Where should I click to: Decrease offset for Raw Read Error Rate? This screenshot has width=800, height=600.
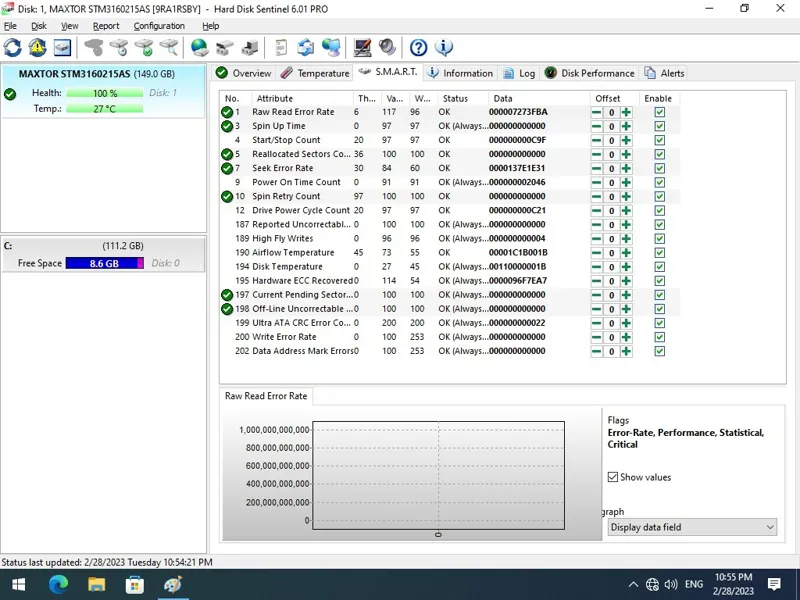click(596, 112)
